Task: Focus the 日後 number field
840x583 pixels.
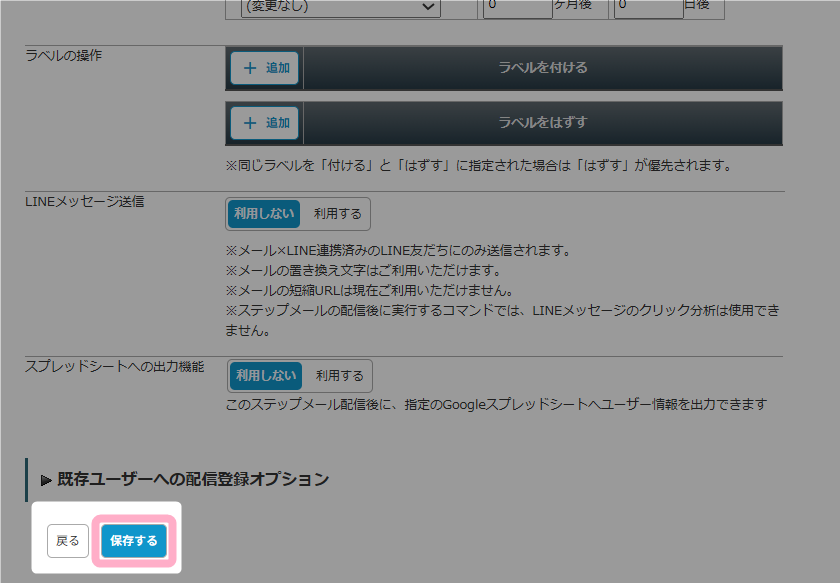Action: pos(648,7)
